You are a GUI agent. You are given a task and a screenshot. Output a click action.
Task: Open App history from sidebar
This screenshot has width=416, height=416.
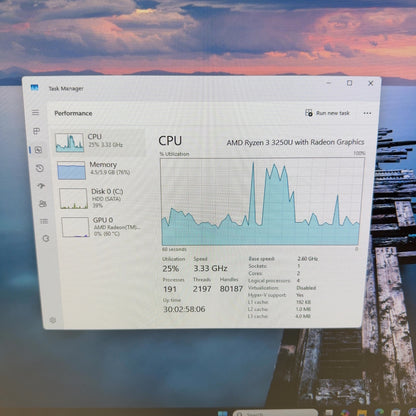click(x=40, y=168)
